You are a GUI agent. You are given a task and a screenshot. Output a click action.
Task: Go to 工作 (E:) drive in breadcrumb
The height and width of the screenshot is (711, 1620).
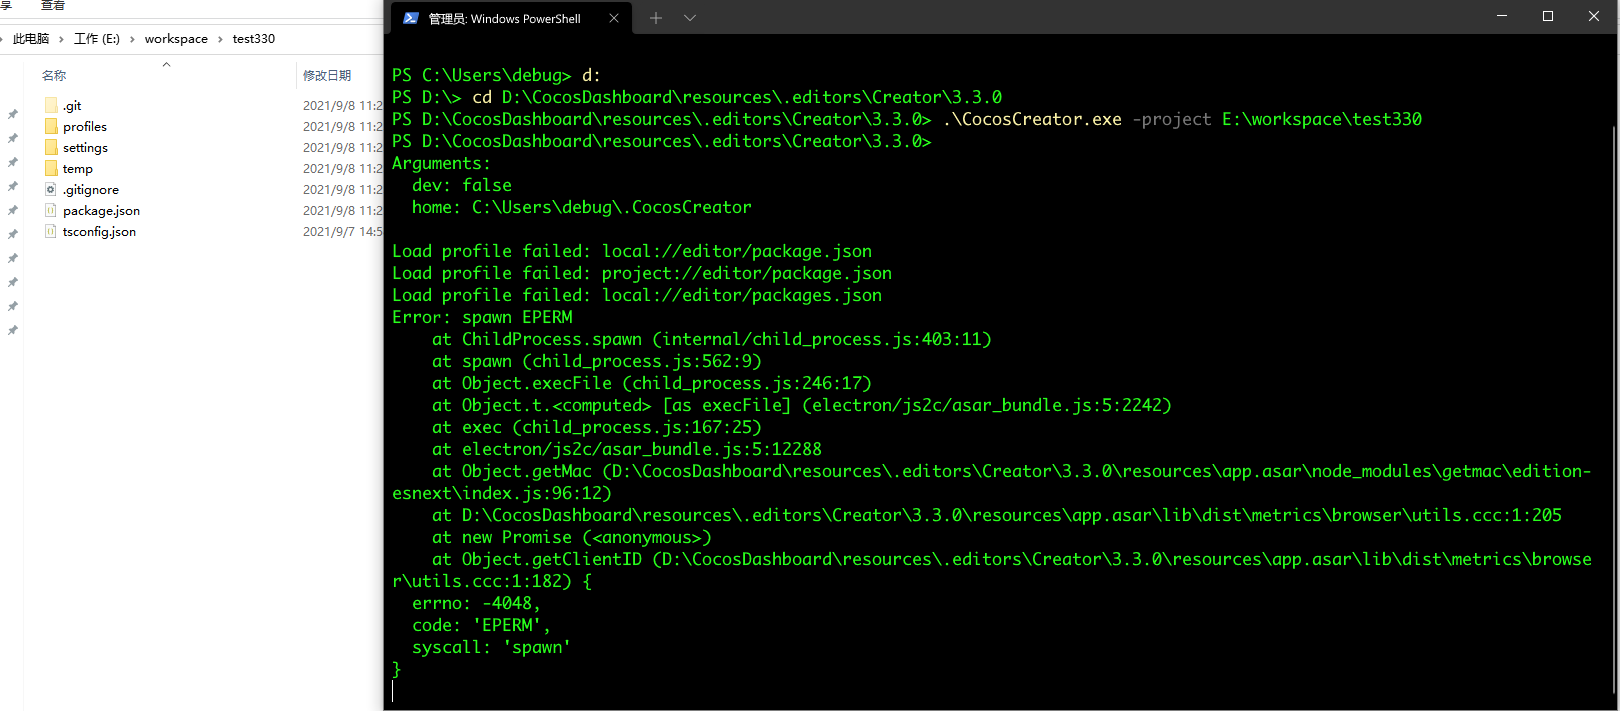[97, 39]
